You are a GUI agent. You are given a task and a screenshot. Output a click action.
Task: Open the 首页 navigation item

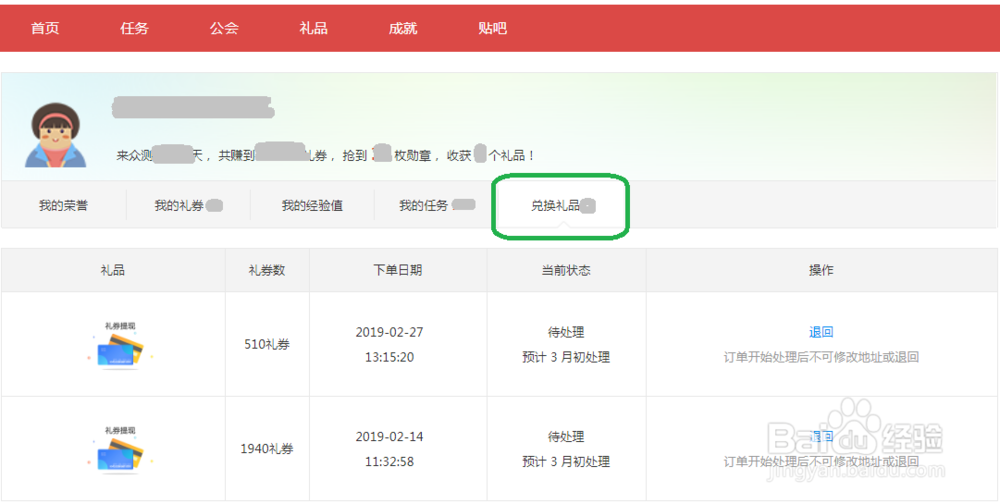45,28
